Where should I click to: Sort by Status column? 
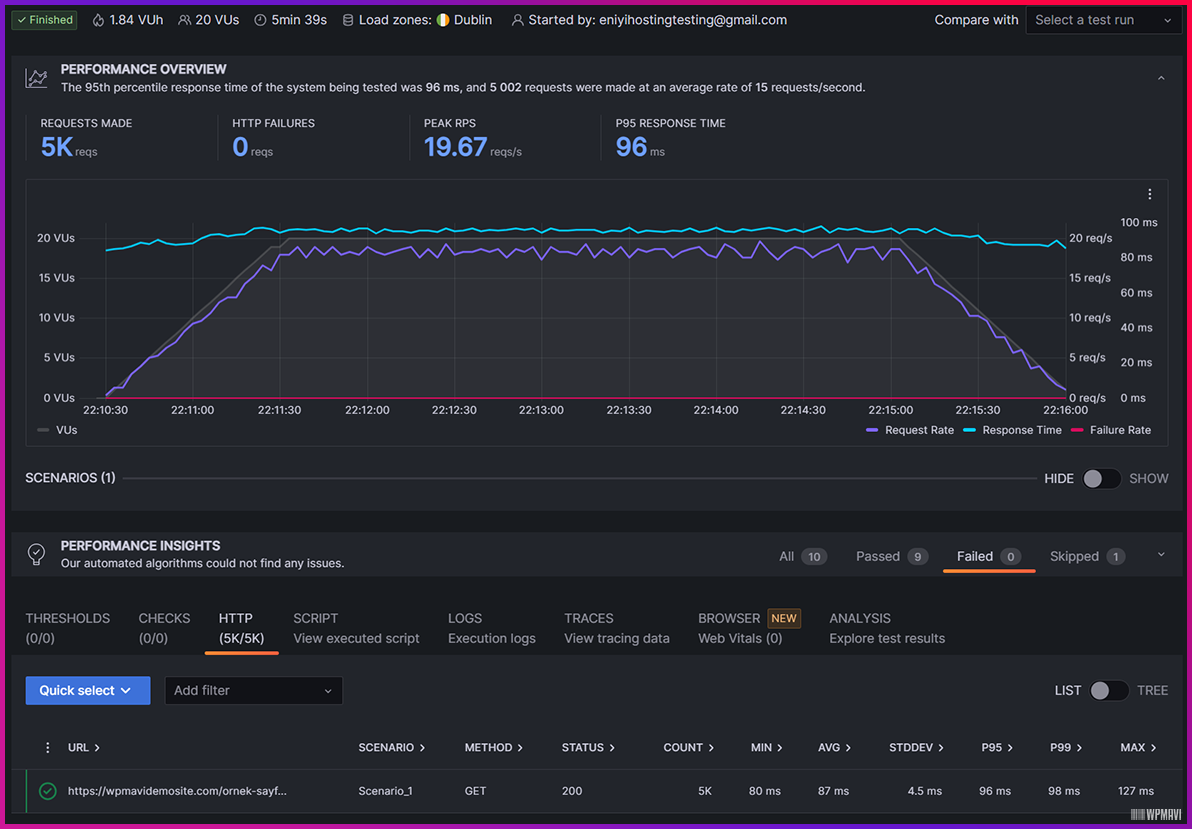[x=588, y=748]
